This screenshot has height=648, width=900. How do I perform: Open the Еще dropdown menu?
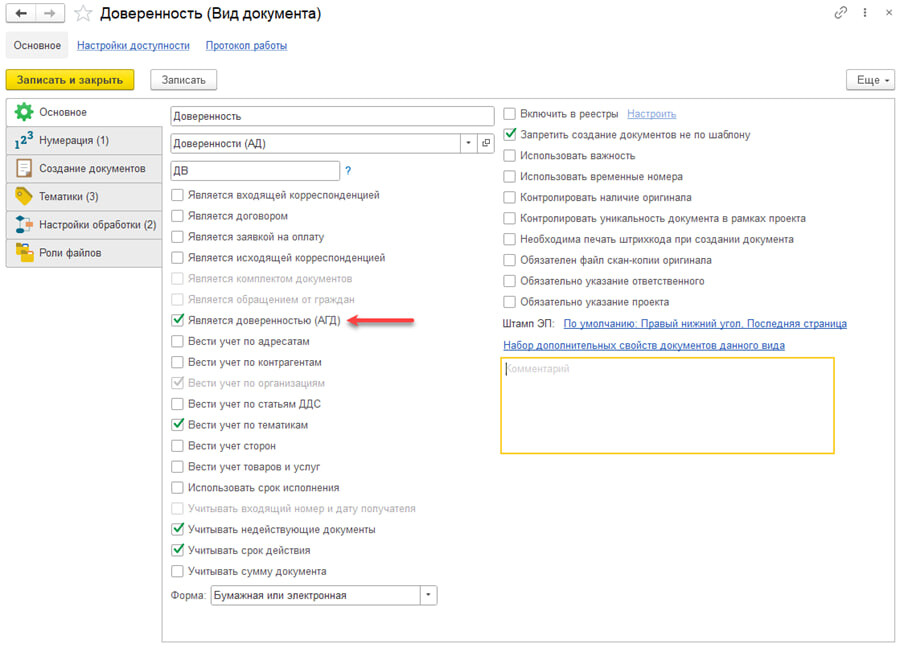[x=870, y=80]
